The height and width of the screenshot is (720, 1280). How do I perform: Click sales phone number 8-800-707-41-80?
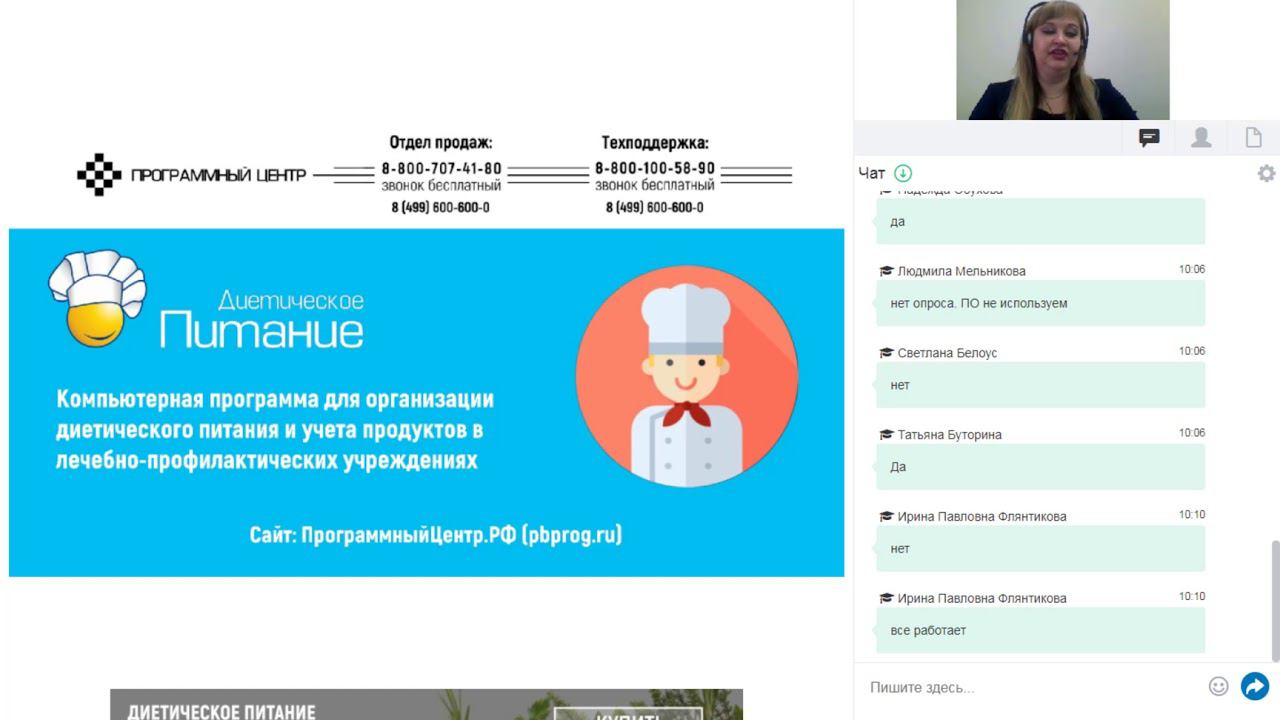pos(441,169)
